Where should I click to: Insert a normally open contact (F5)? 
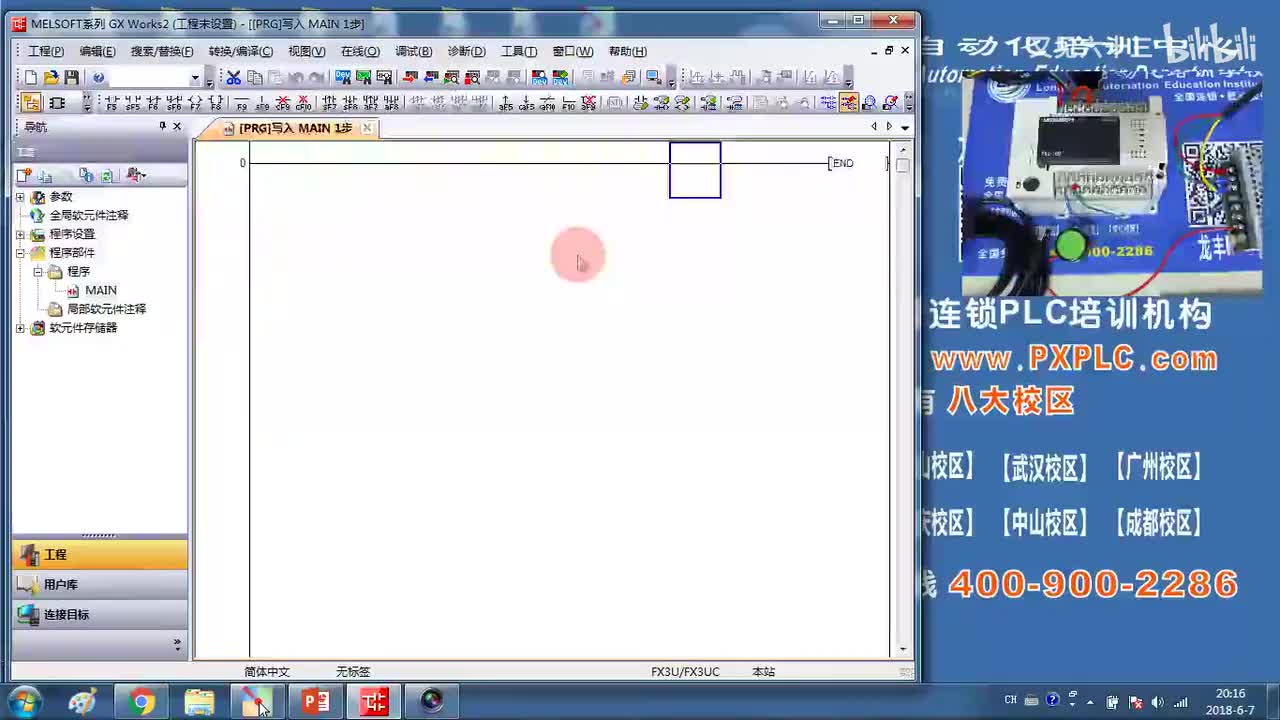[111, 102]
